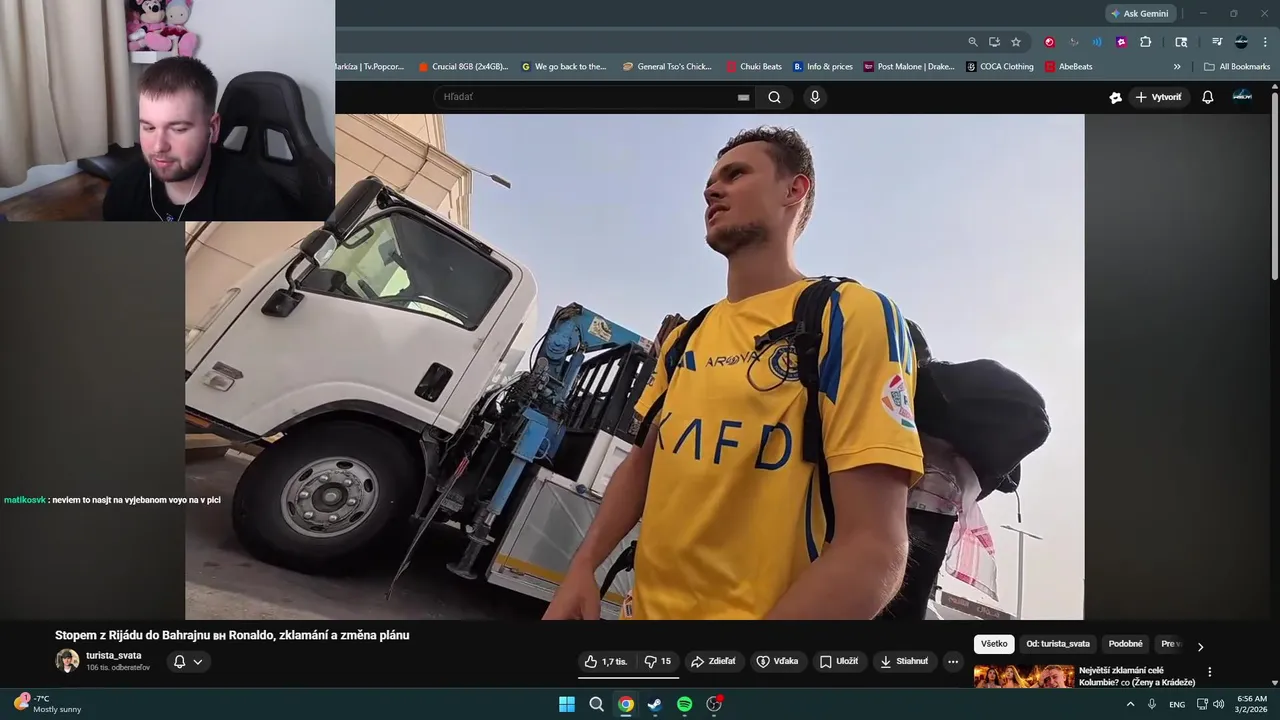Open Steam from the taskbar
Viewport: 1280px width, 720px height.
[x=655, y=704]
